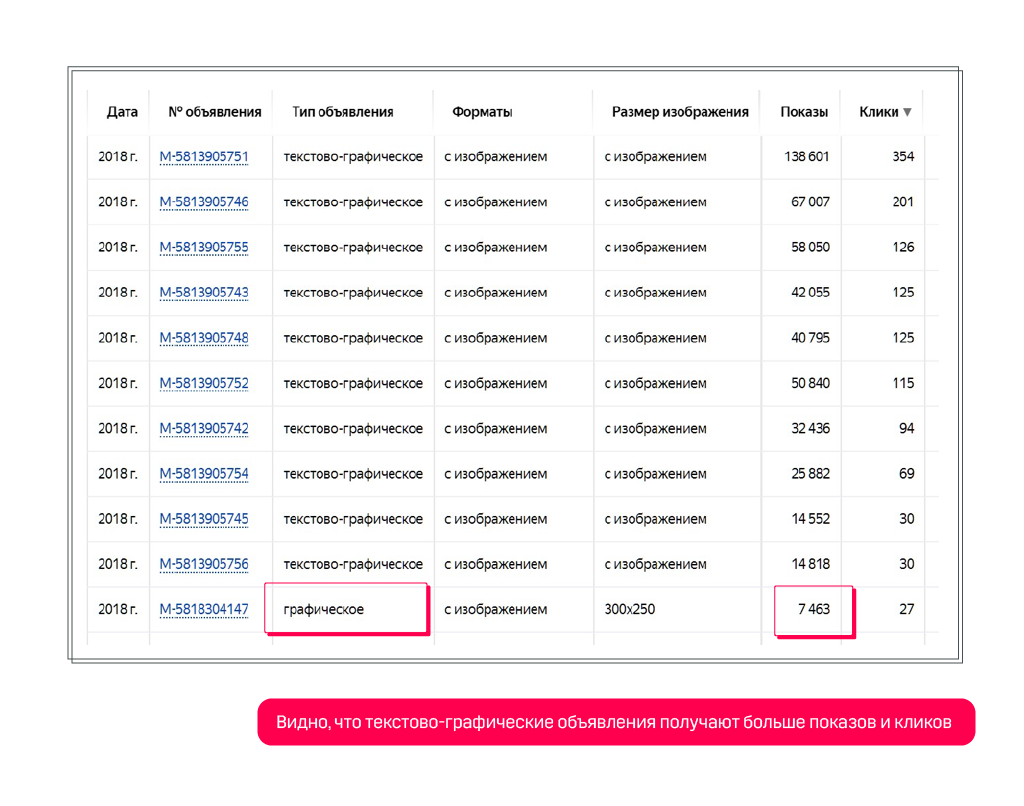The height and width of the screenshot is (806, 1024).
Task: Sort by the Показы column header
Action: (x=804, y=113)
